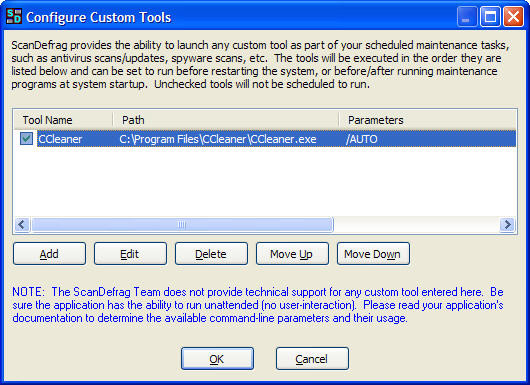530x385 pixels.
Task: Select the CCleaner tool name
Action: (x=60, y=139)
